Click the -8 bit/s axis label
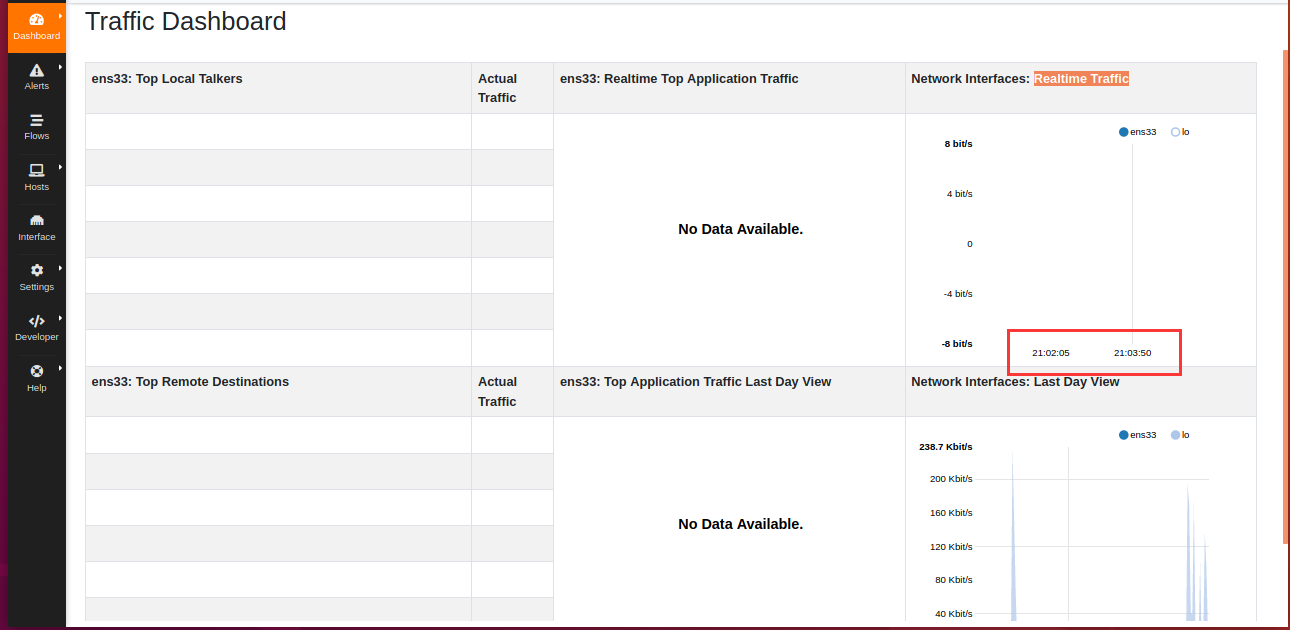 click(957, 344)
